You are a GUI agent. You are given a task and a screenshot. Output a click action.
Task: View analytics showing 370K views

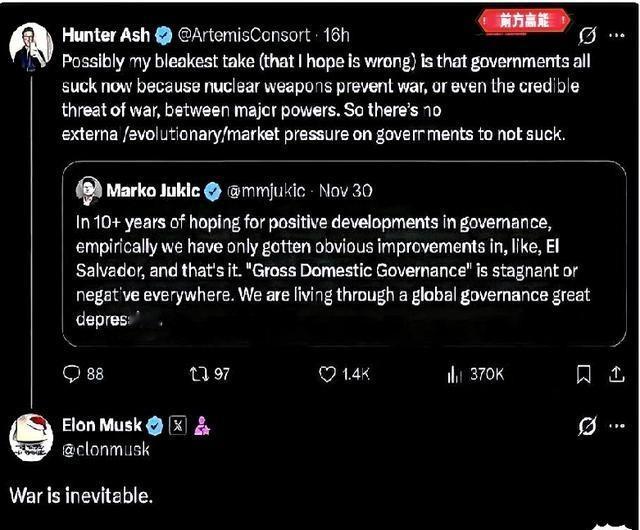click(453, 374)
